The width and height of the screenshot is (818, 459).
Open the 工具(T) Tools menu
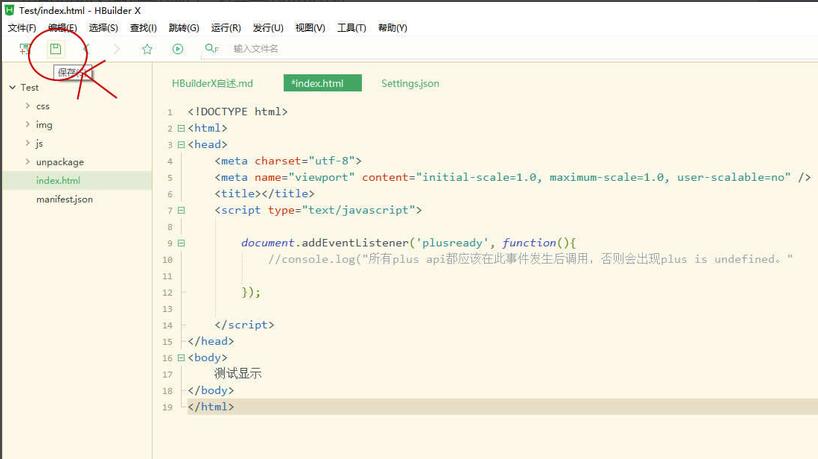pos(352,28)
